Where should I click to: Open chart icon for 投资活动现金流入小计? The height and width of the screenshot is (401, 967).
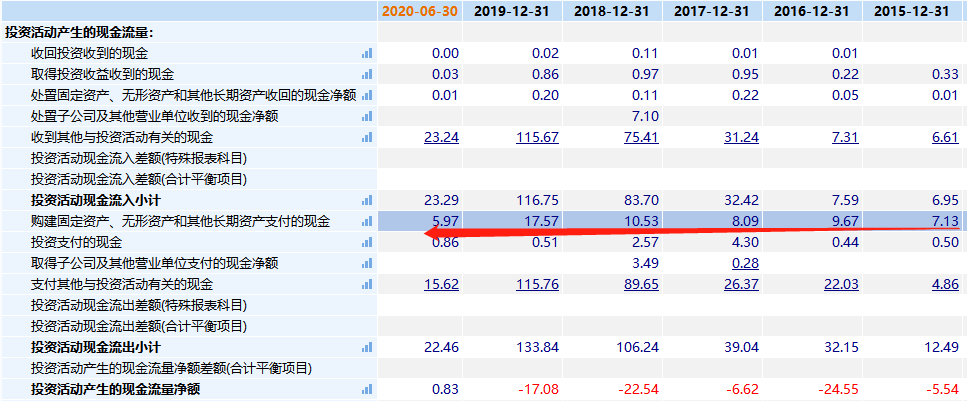pyautogui.click(x=367, y=200)
